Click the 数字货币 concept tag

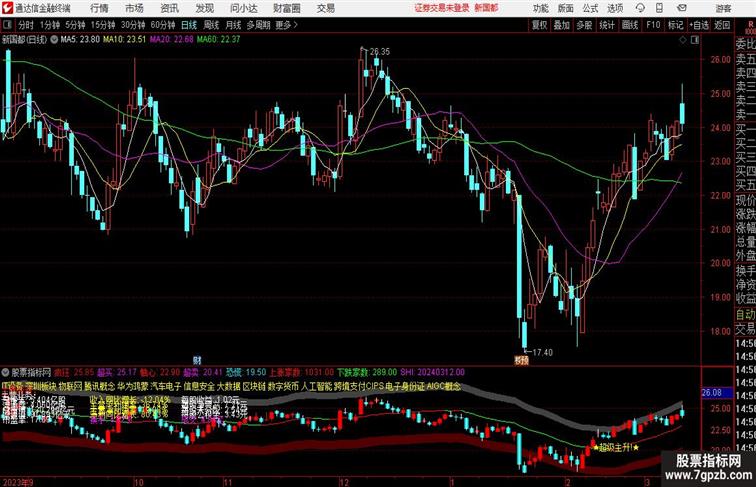283,386
